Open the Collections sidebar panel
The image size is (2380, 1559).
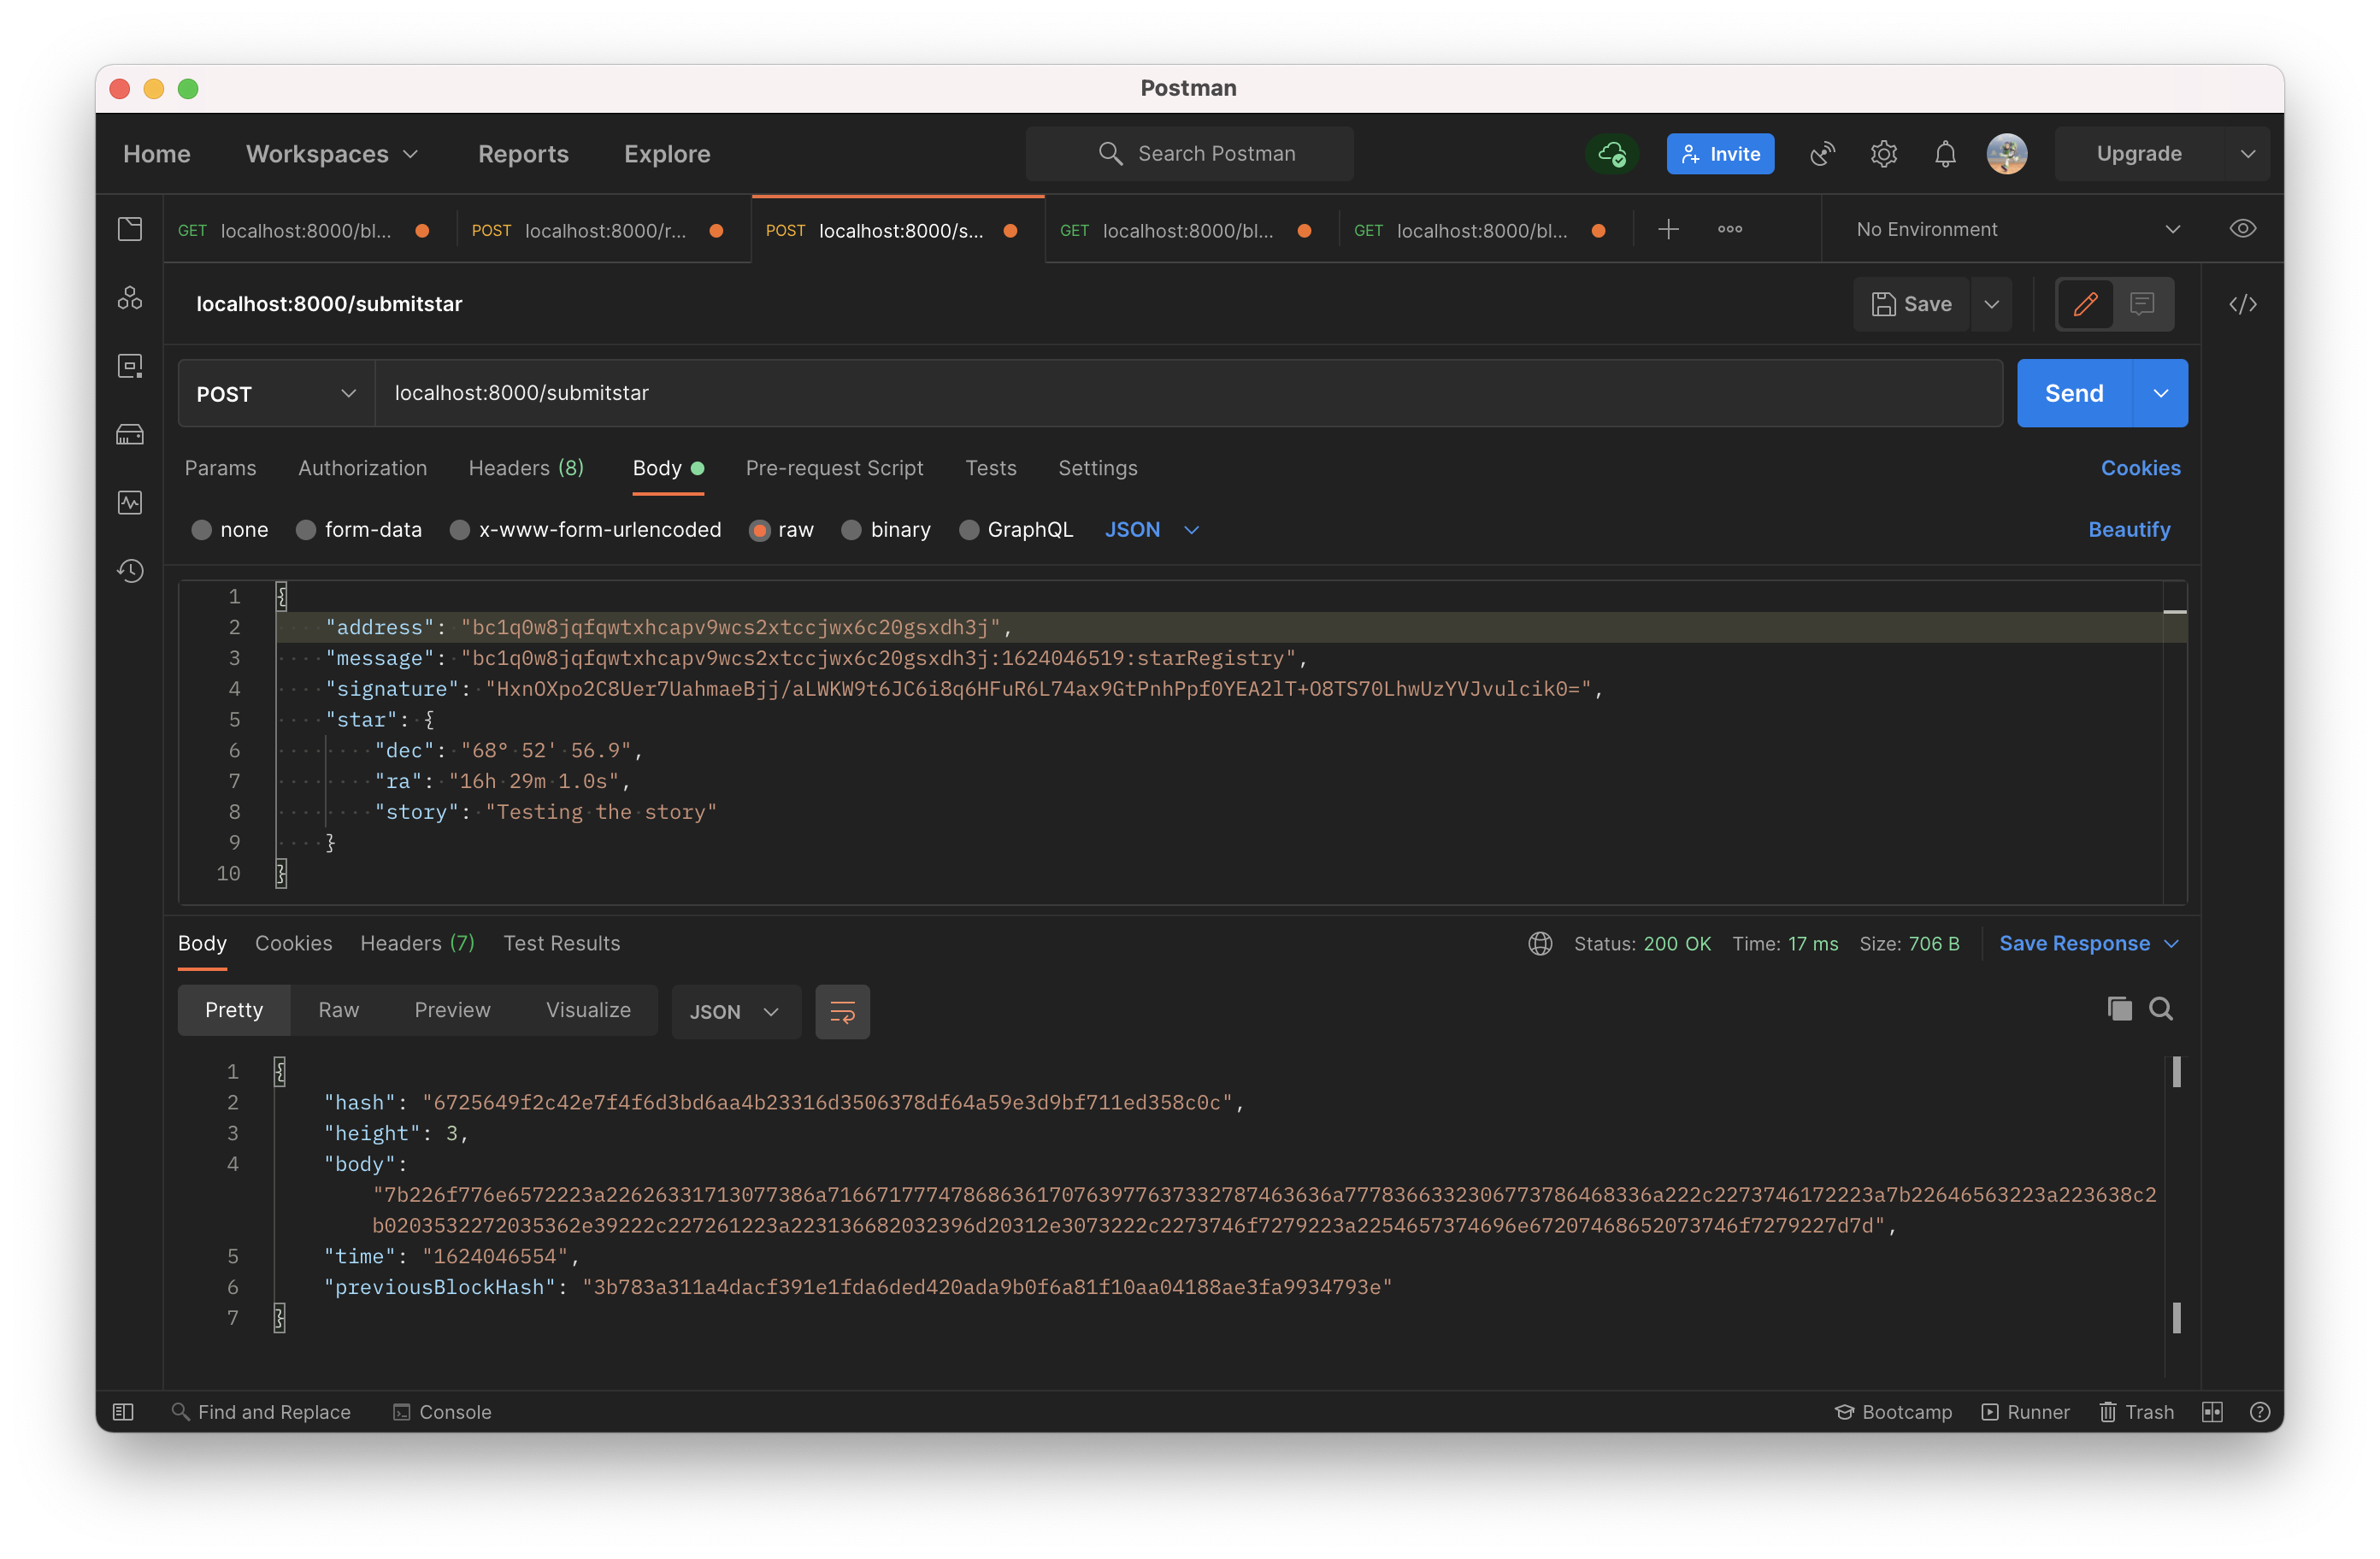(130, 228)
